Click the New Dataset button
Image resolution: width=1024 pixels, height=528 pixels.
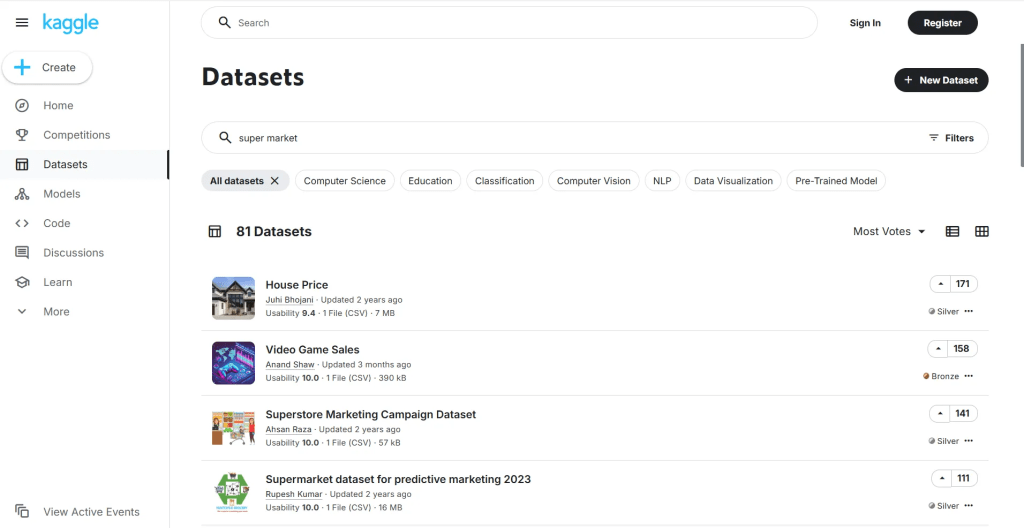pyautogui.click(x=940, y=80)
